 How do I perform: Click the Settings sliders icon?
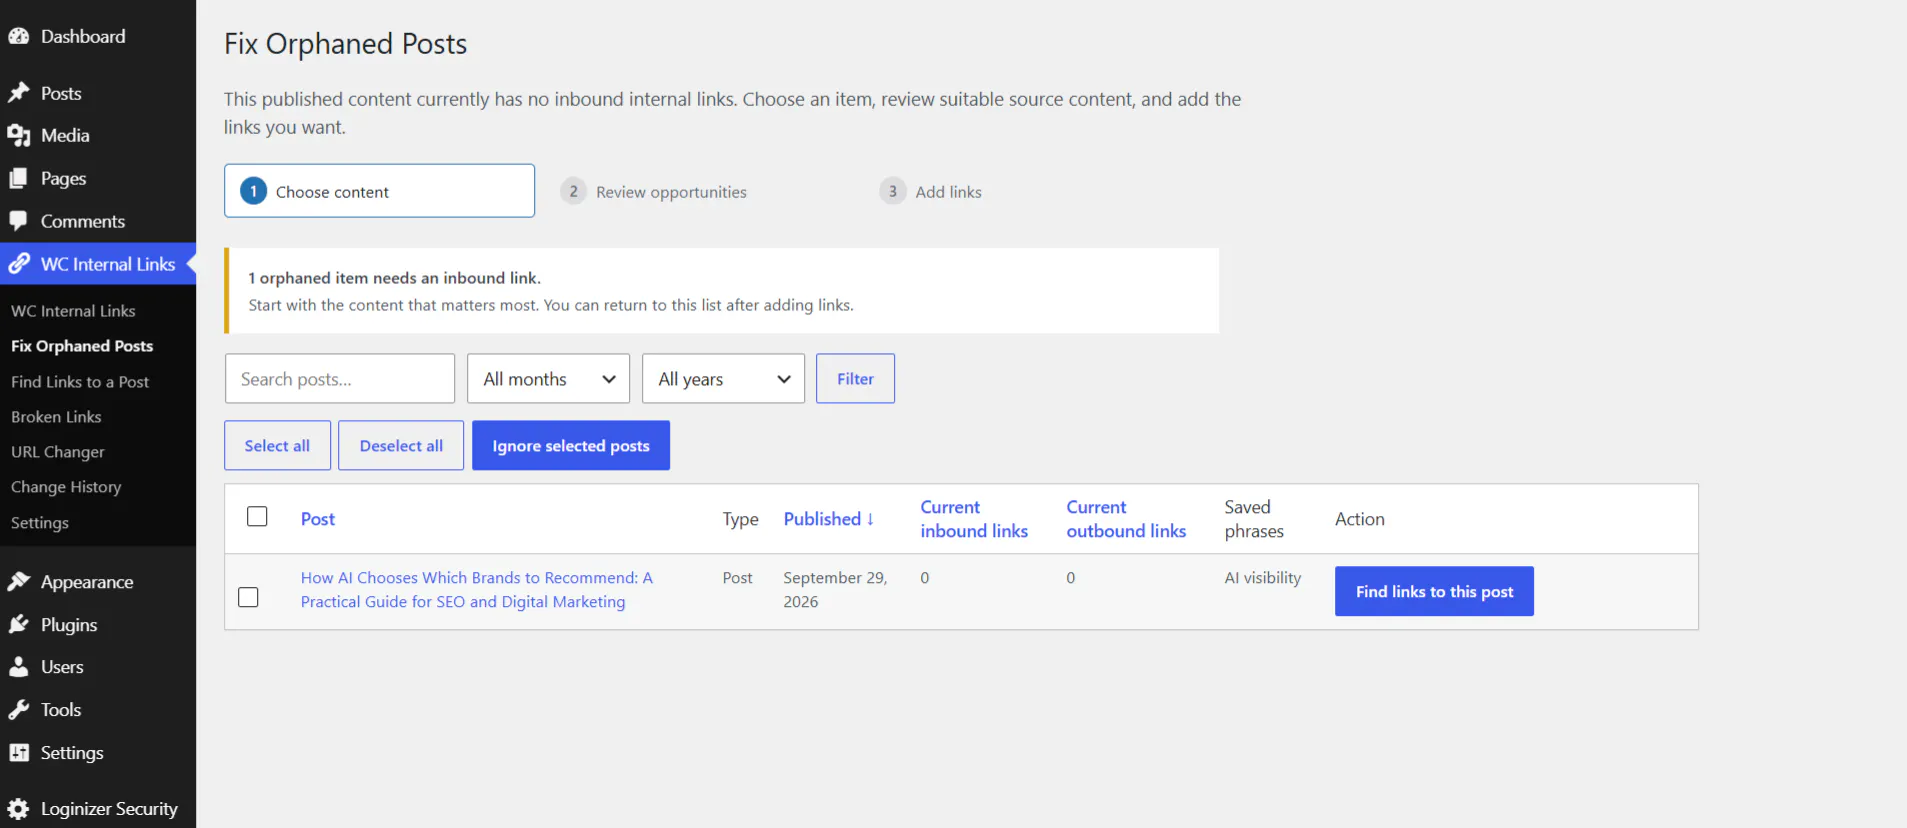coord(19,753)
